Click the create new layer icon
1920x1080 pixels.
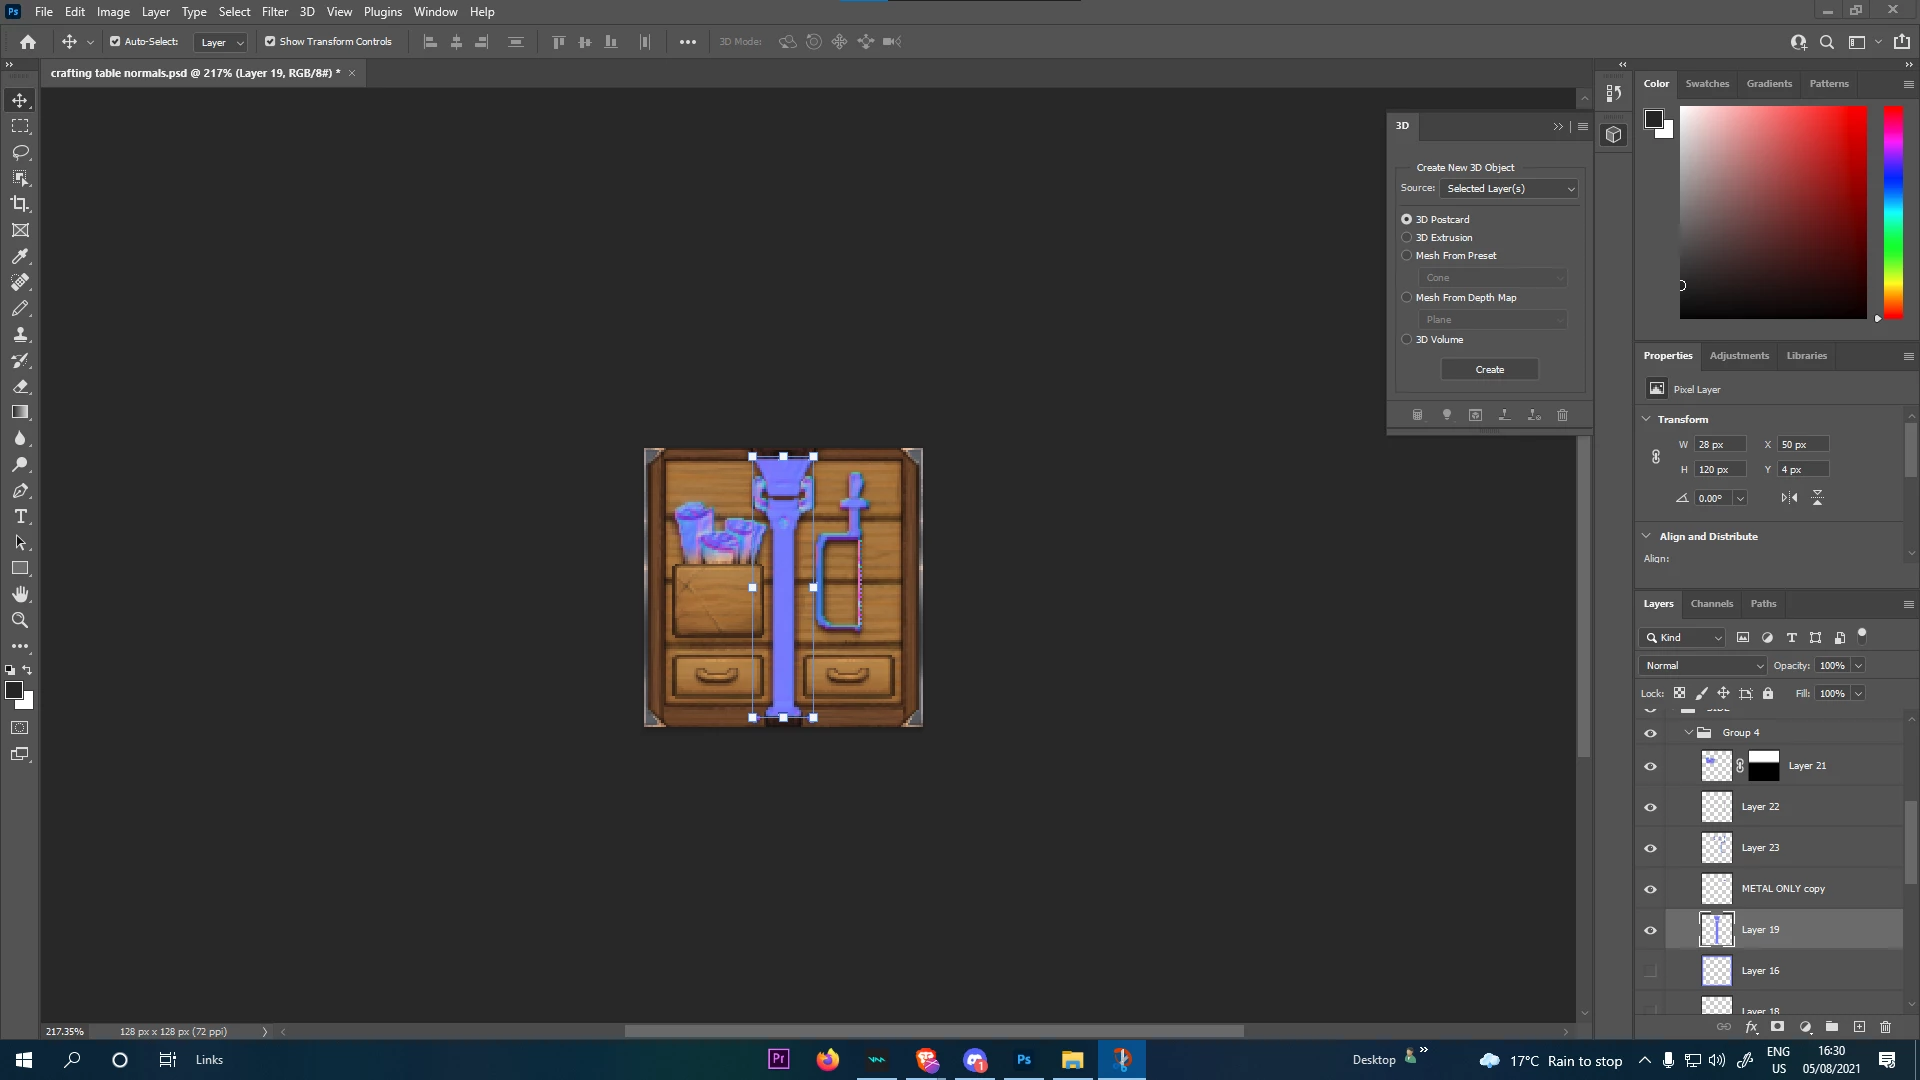click(x=1859, y=1027)
